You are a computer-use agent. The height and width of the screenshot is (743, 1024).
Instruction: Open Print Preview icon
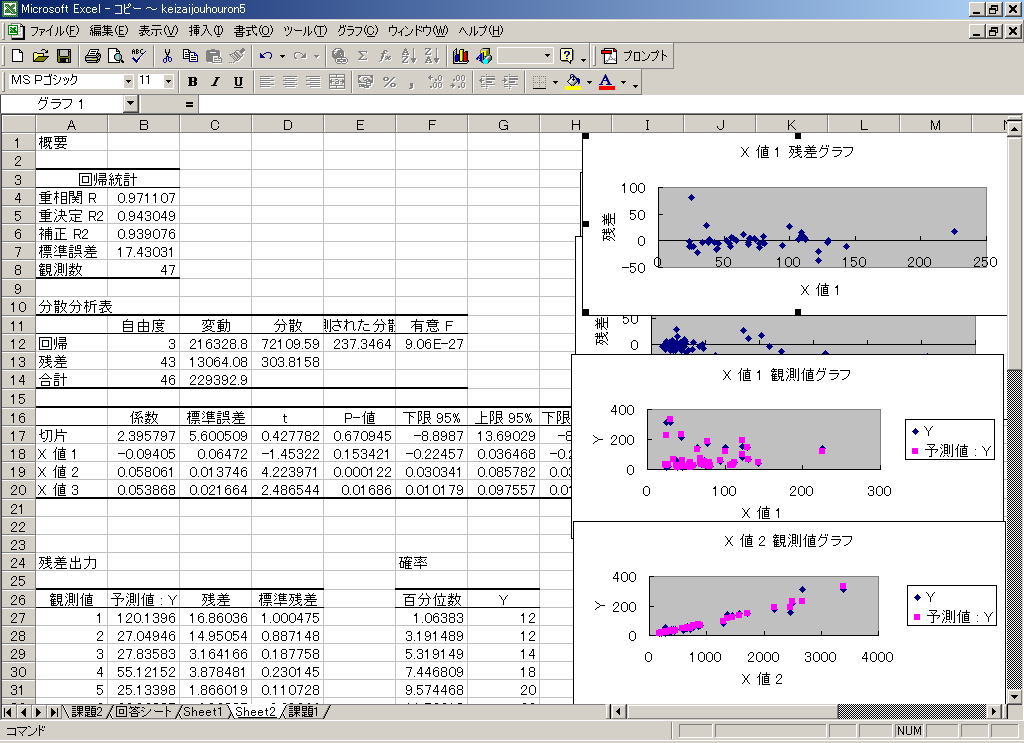[116, 56]
